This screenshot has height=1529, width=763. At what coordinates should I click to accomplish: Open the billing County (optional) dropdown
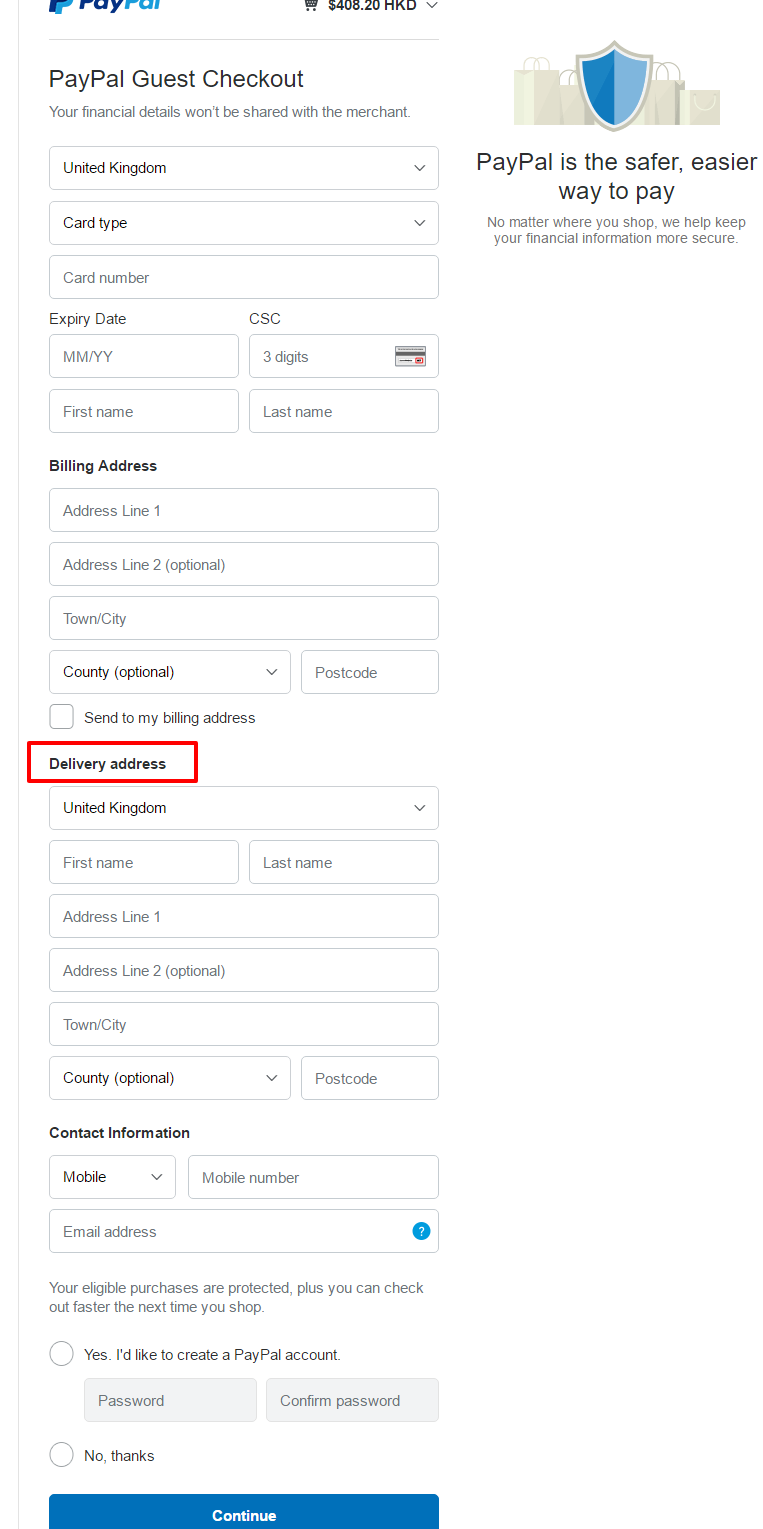click(x=170, y=672)
